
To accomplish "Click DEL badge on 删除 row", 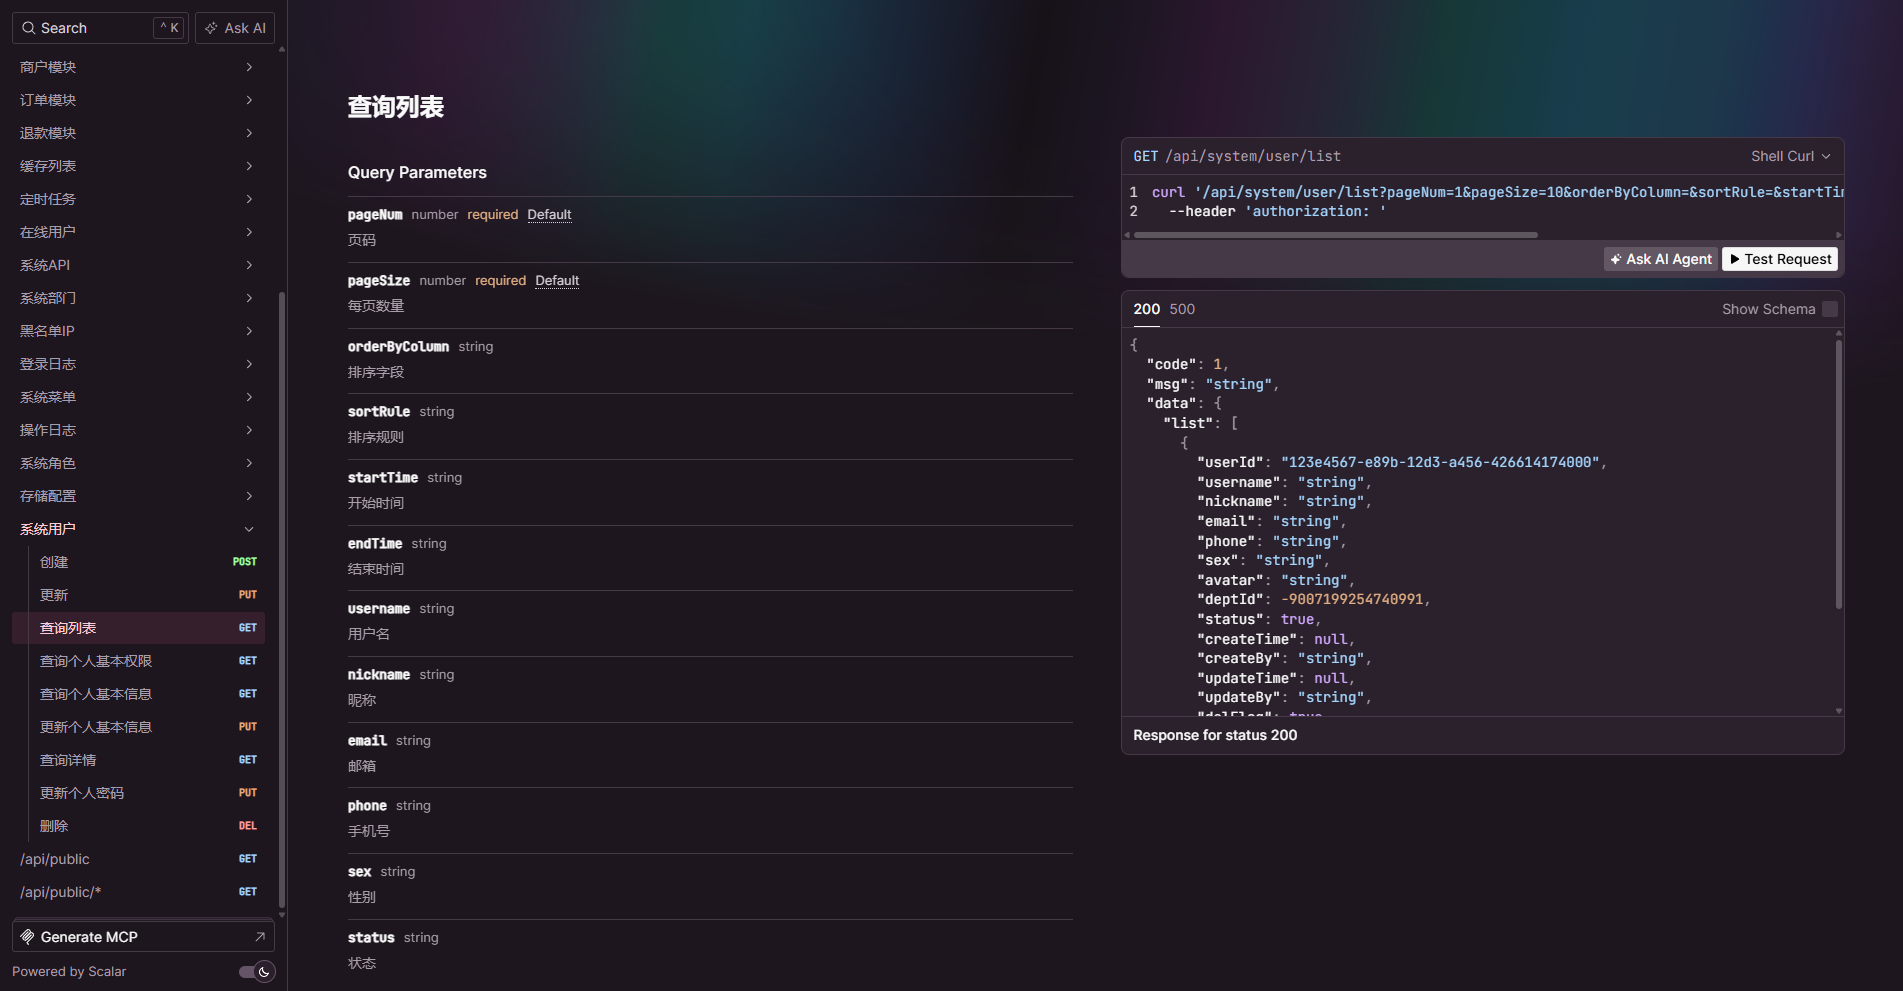I will [x=248, y=826].
